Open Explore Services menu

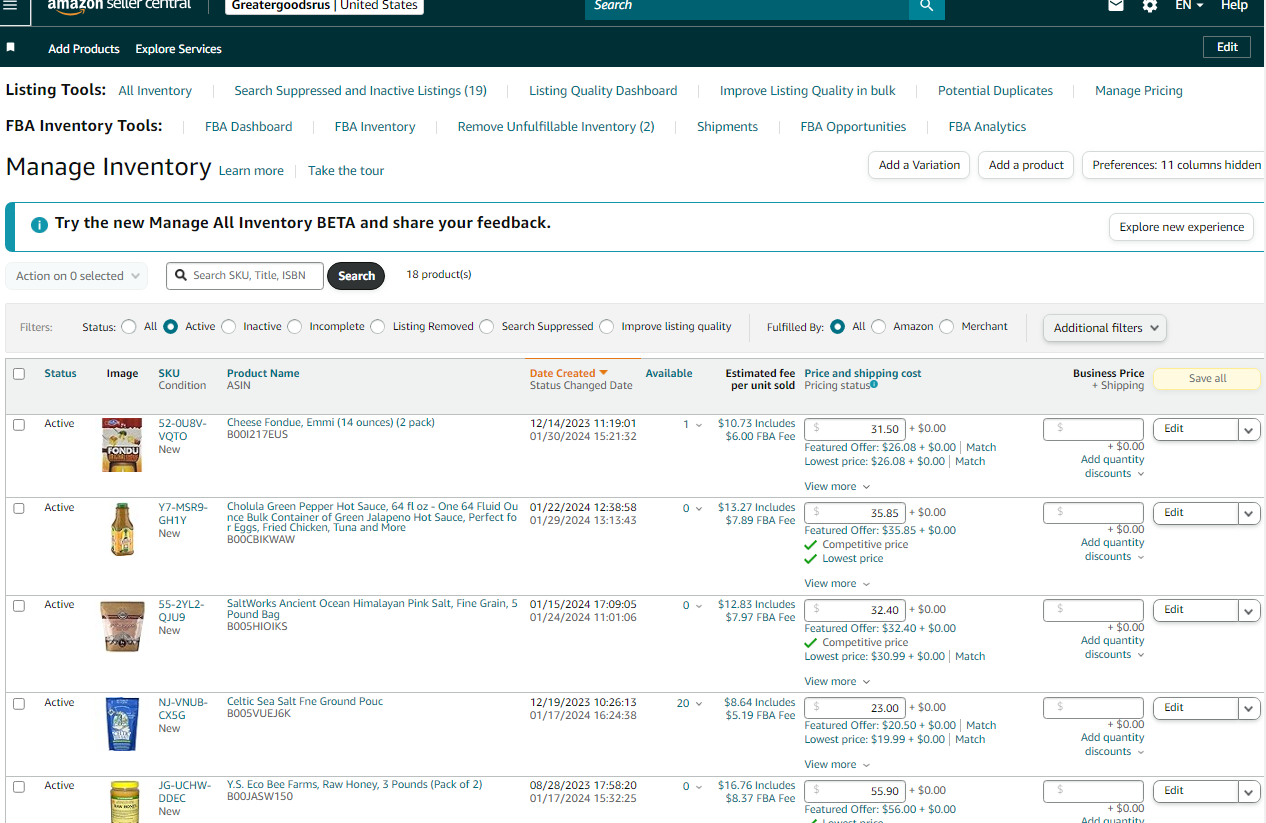[179, 49]
